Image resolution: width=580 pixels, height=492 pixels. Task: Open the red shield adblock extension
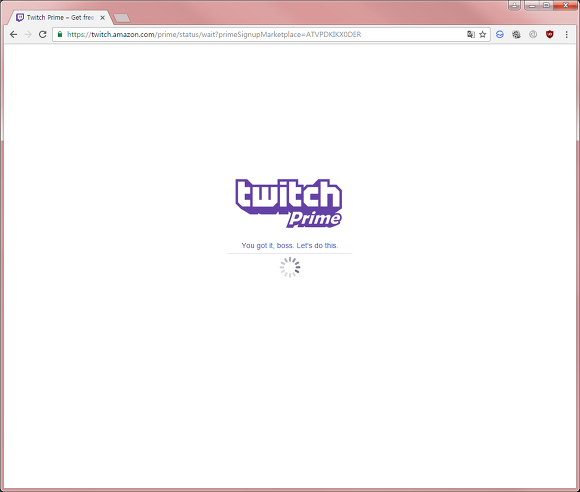(x=550, y=34)
